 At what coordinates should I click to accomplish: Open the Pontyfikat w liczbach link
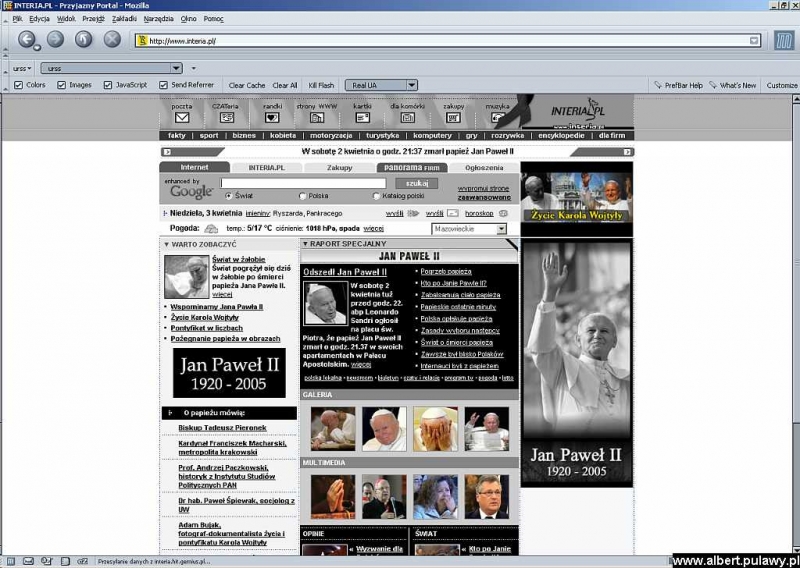click(207, 328)
